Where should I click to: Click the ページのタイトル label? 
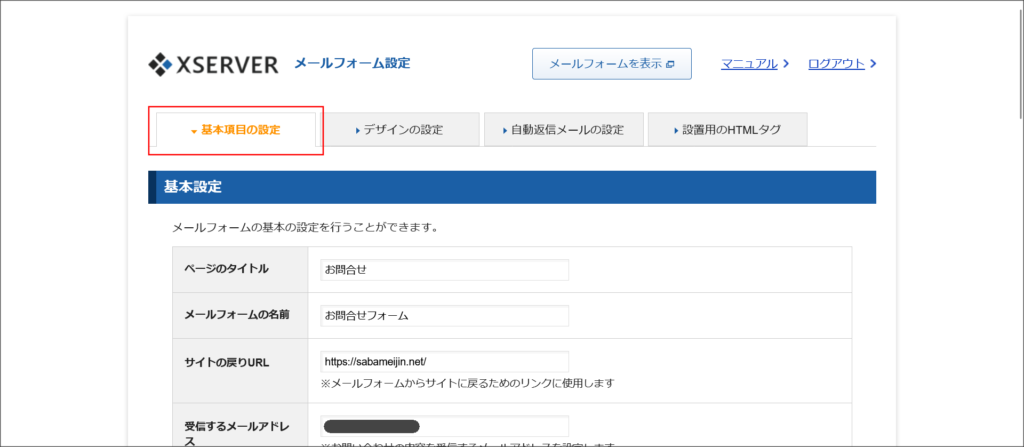[227, 269]
